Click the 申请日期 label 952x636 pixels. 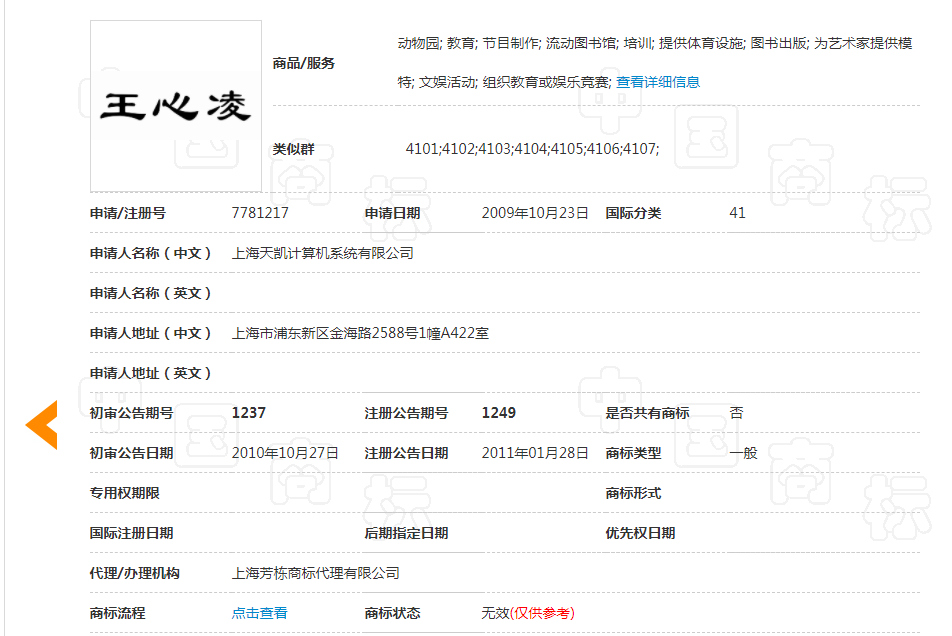(392, 213)
